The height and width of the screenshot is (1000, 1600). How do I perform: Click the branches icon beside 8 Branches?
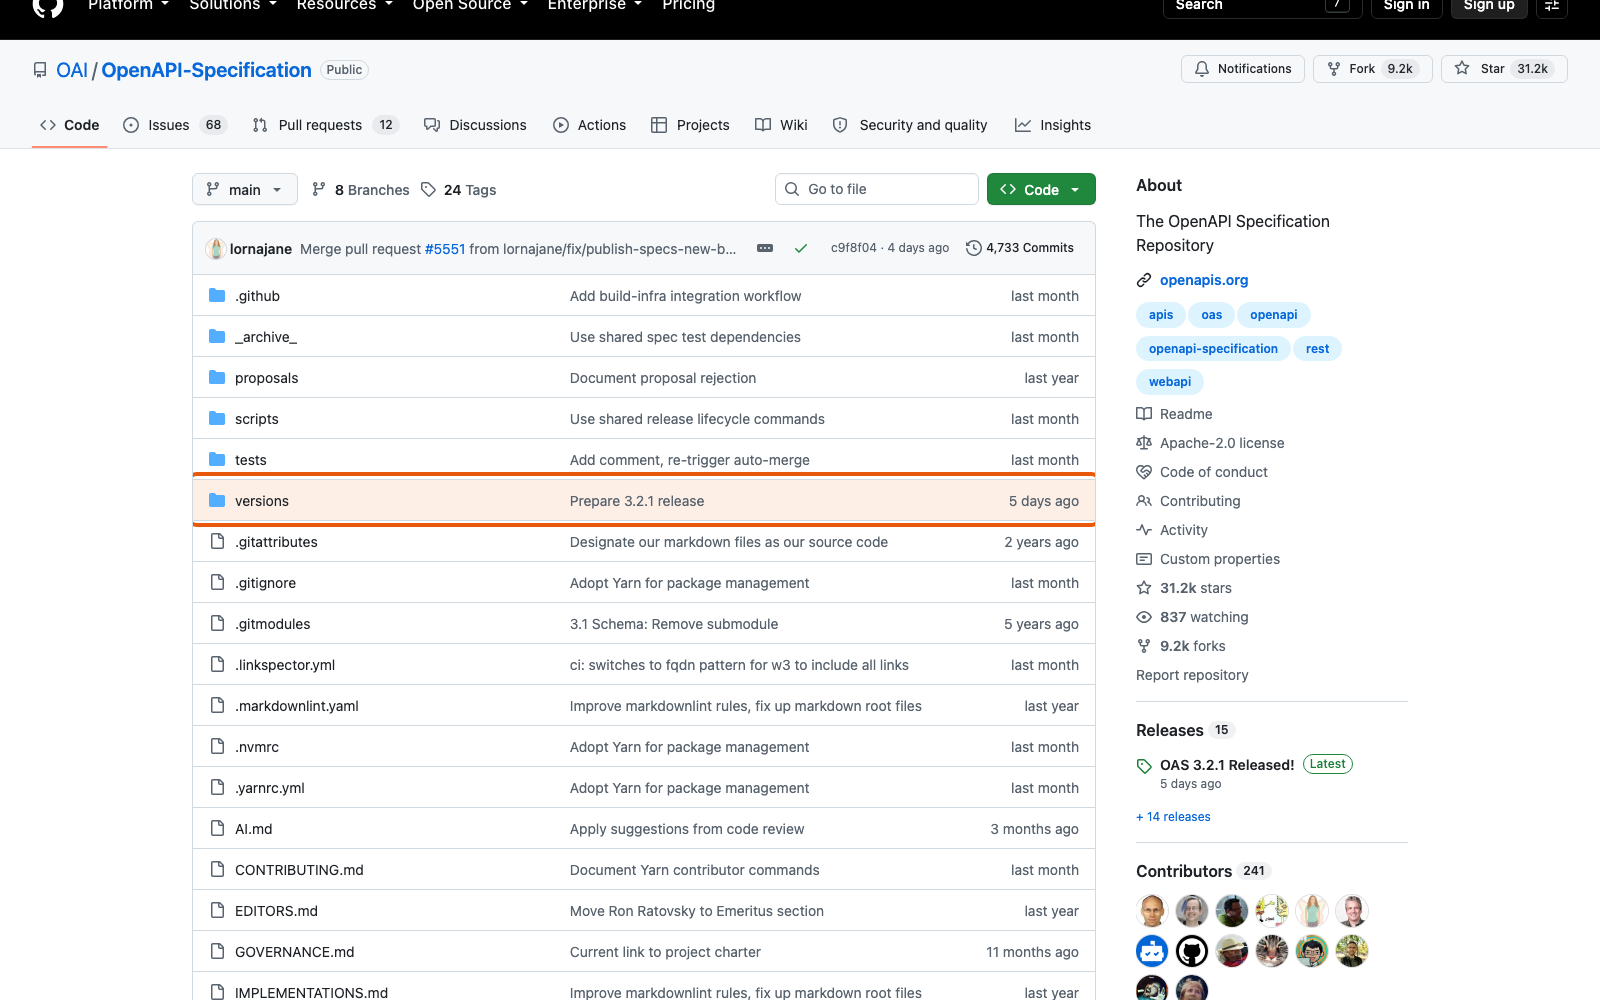tap(319, 189)
